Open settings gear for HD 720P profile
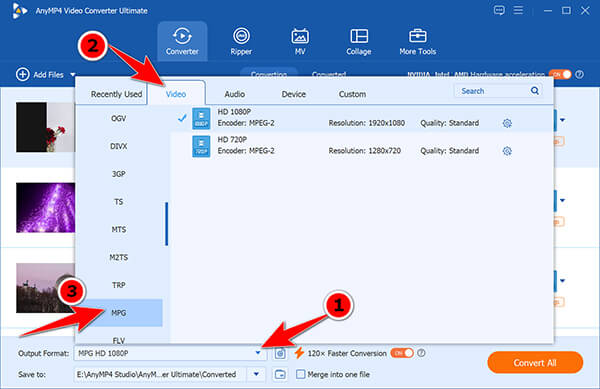600x389 pixels. (507, 151)
